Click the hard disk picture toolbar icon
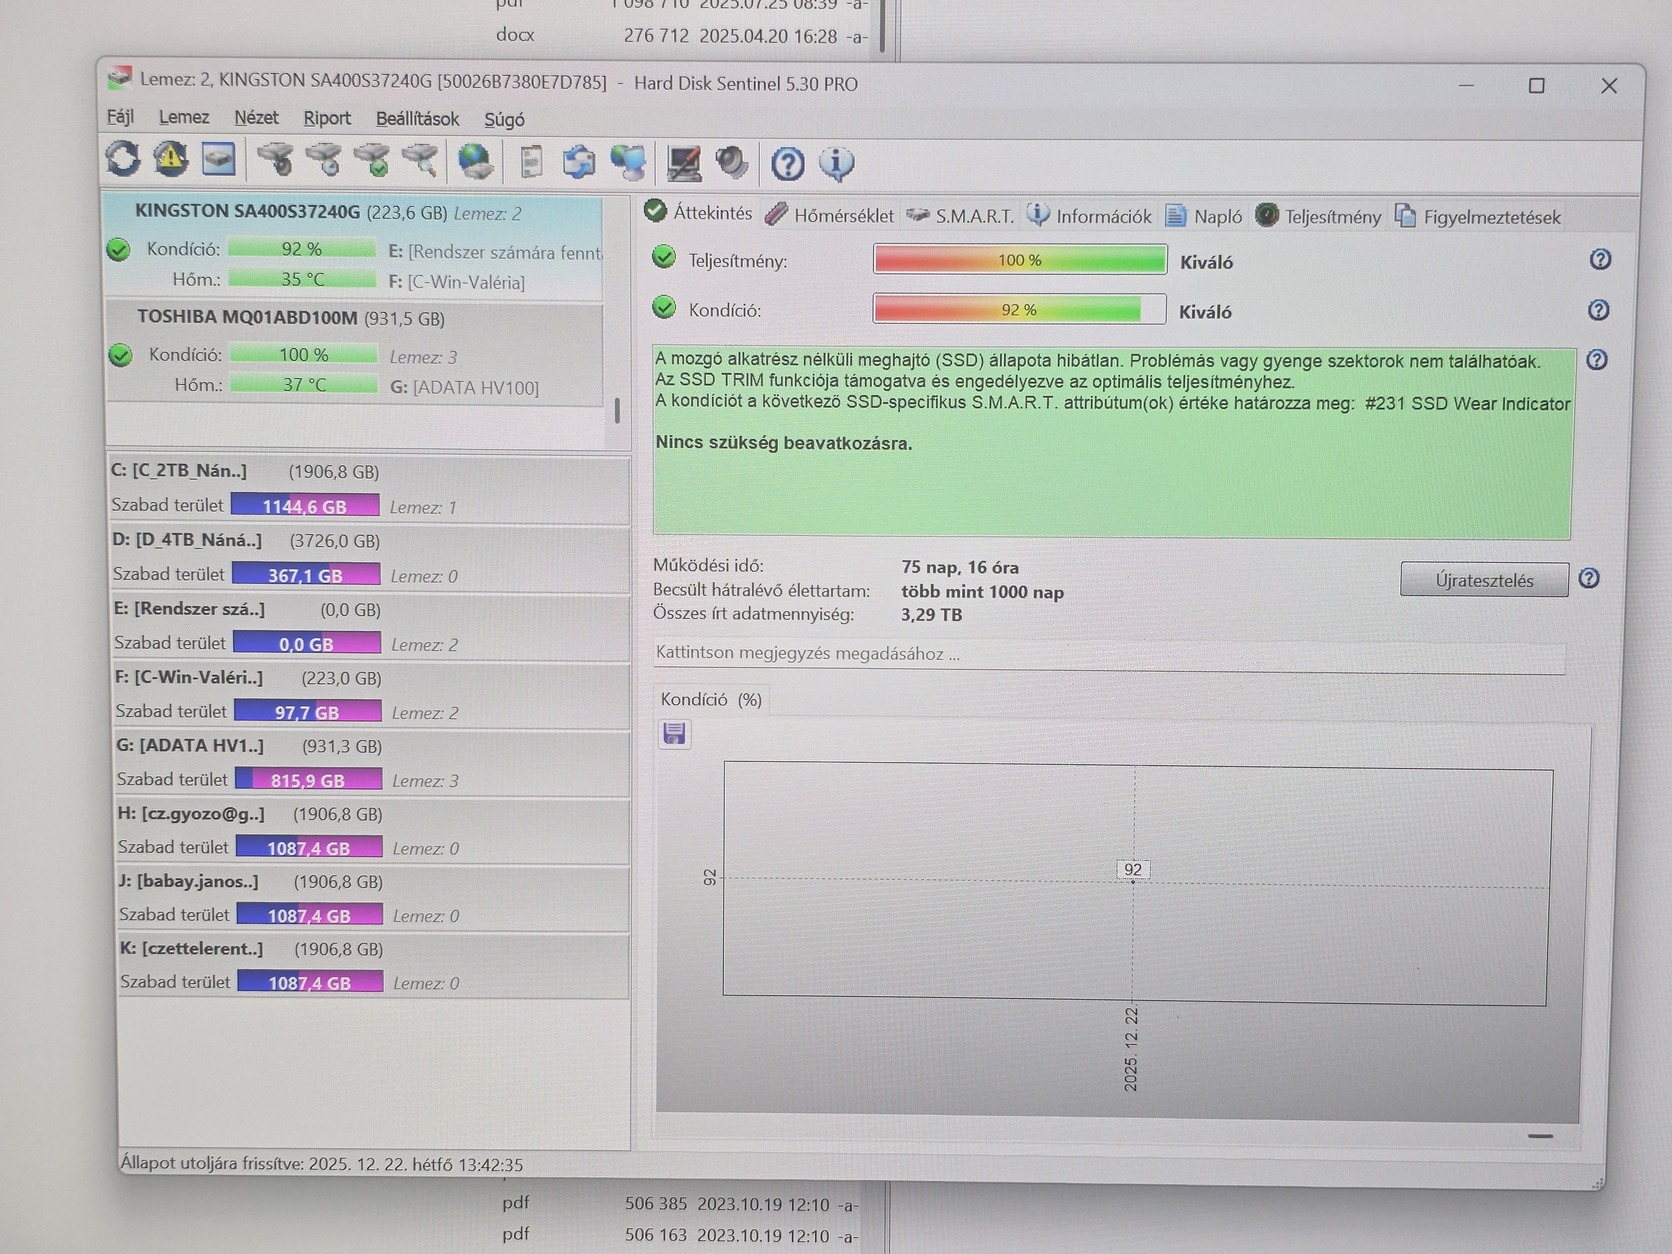 [x=219, y=158]
